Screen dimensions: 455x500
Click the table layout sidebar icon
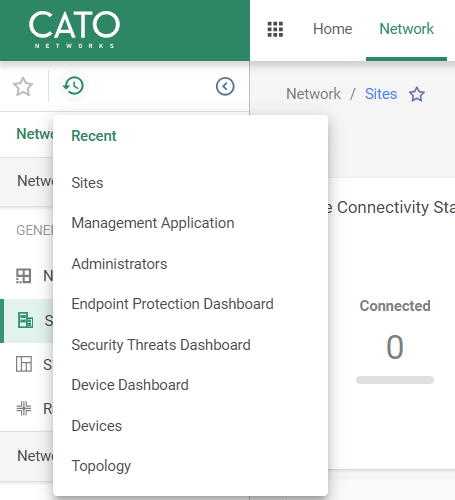(24, 364)
